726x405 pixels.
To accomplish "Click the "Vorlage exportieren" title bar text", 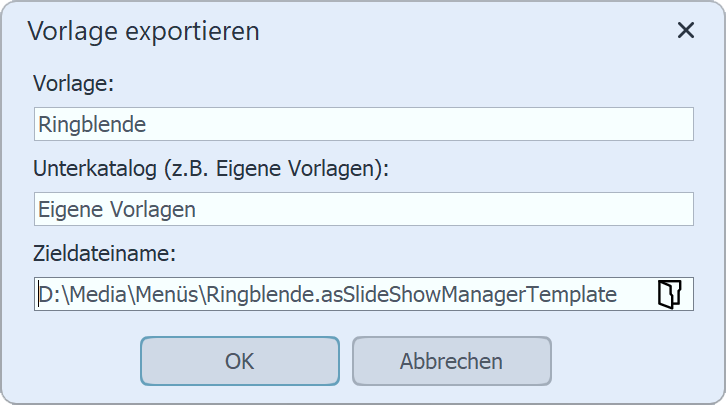I will coord(144,31).
